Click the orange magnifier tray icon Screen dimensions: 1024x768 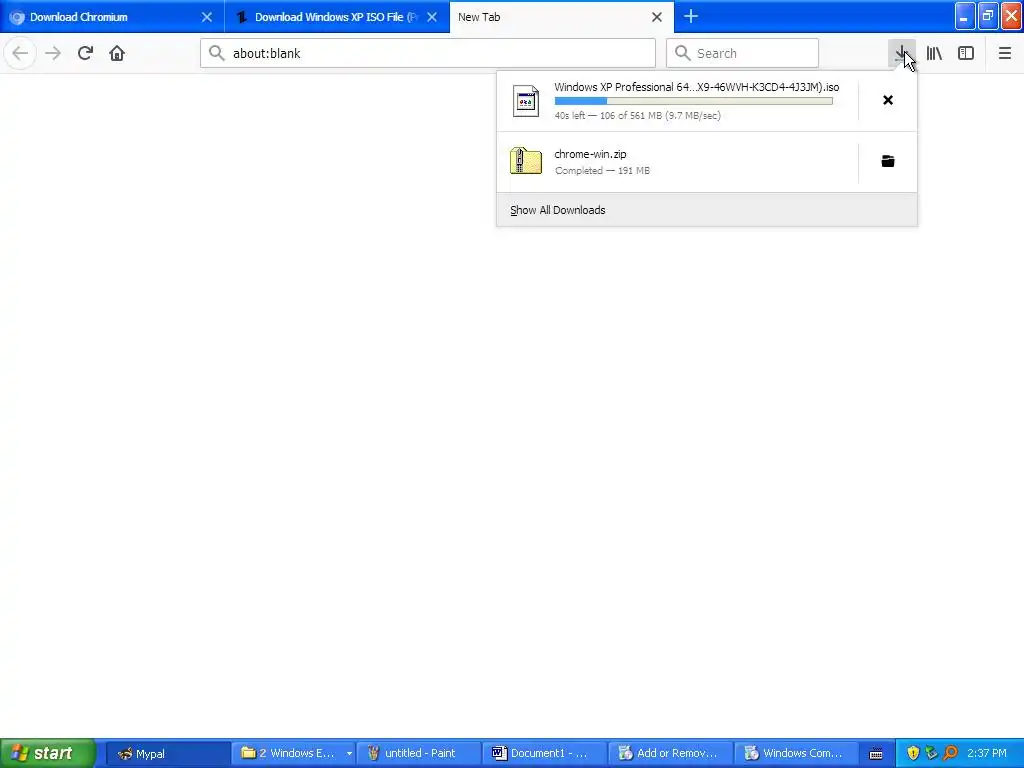pyautogui.click(x=950, y=753)
